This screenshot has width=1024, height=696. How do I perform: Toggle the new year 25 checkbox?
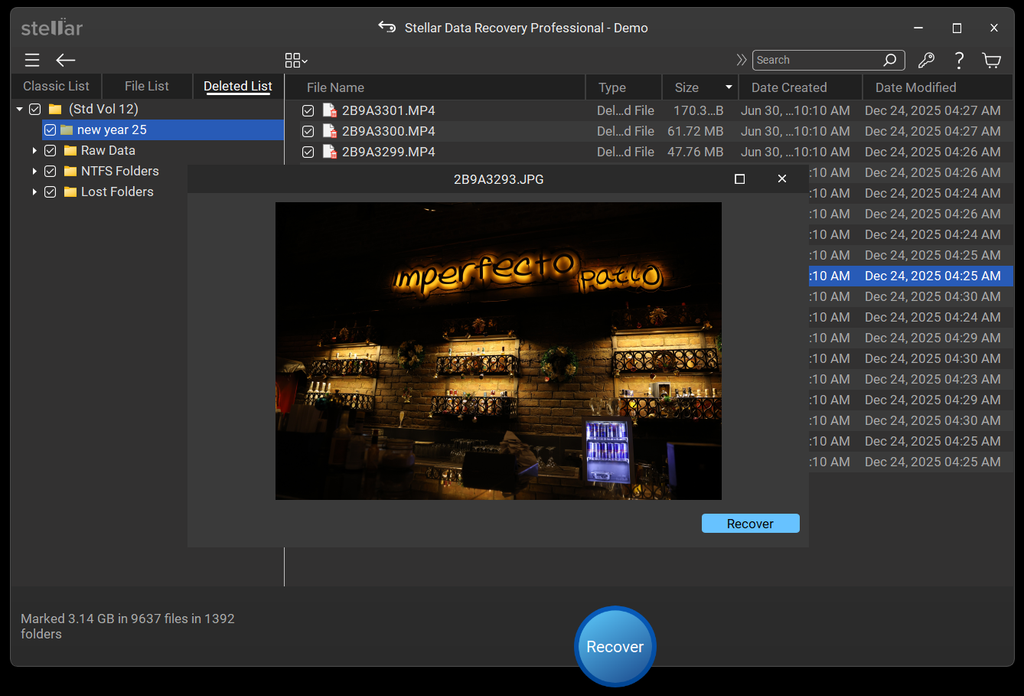[x=50, y=130]
